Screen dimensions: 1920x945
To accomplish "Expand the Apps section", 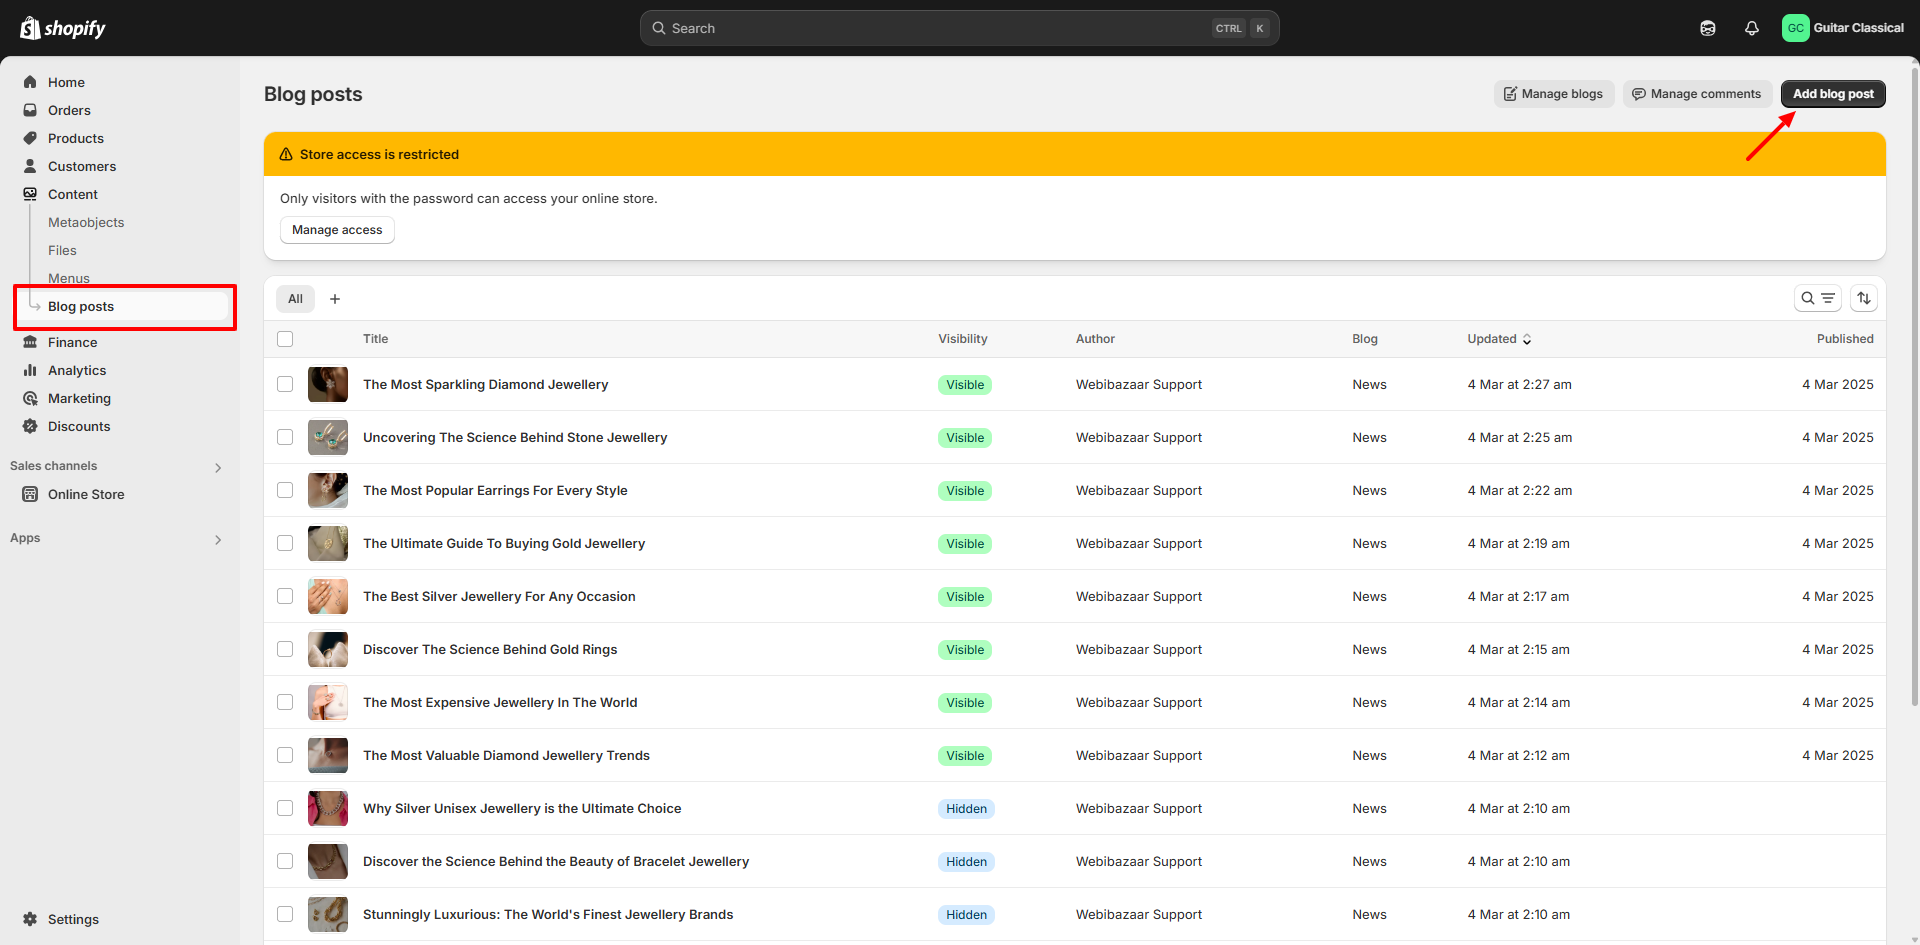I will click(x=217, y=539).
